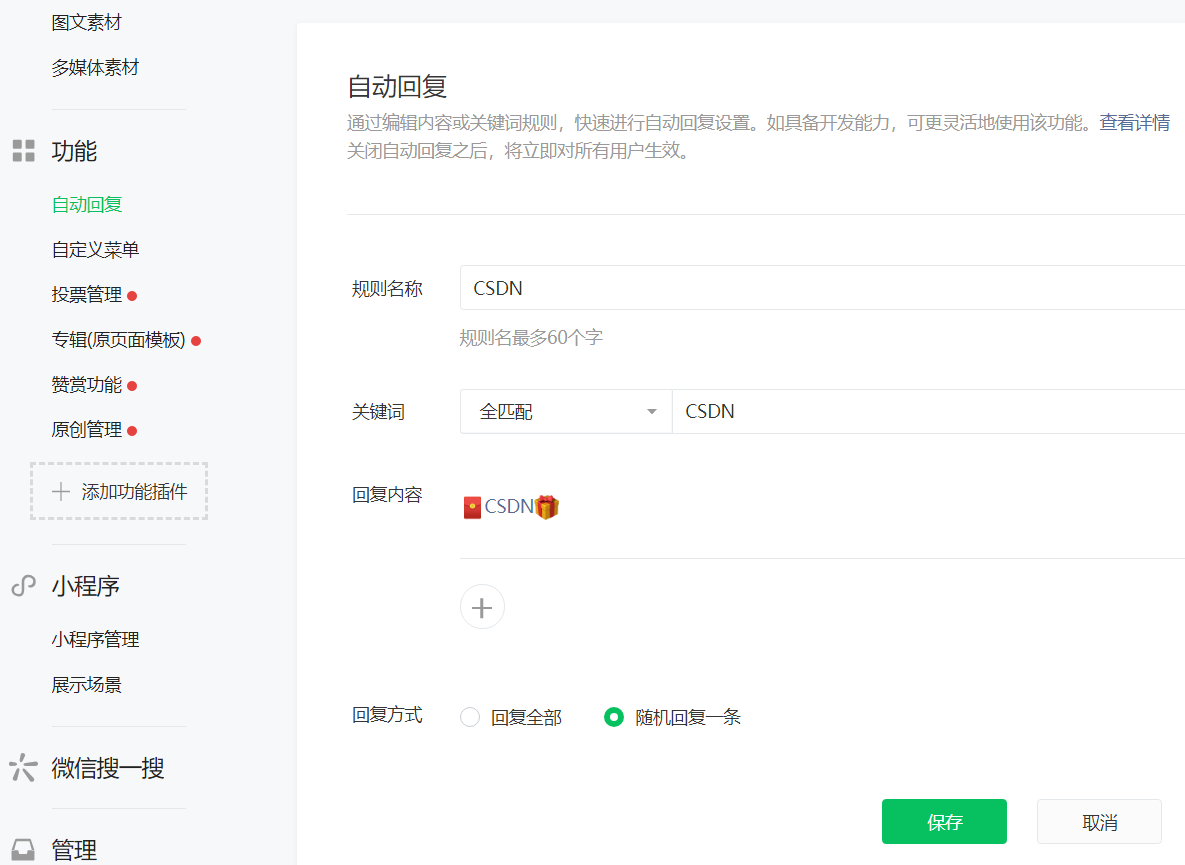Click the 小程序 link-shaped icon
Screen dimensions: 1185x865
(23, 586)
